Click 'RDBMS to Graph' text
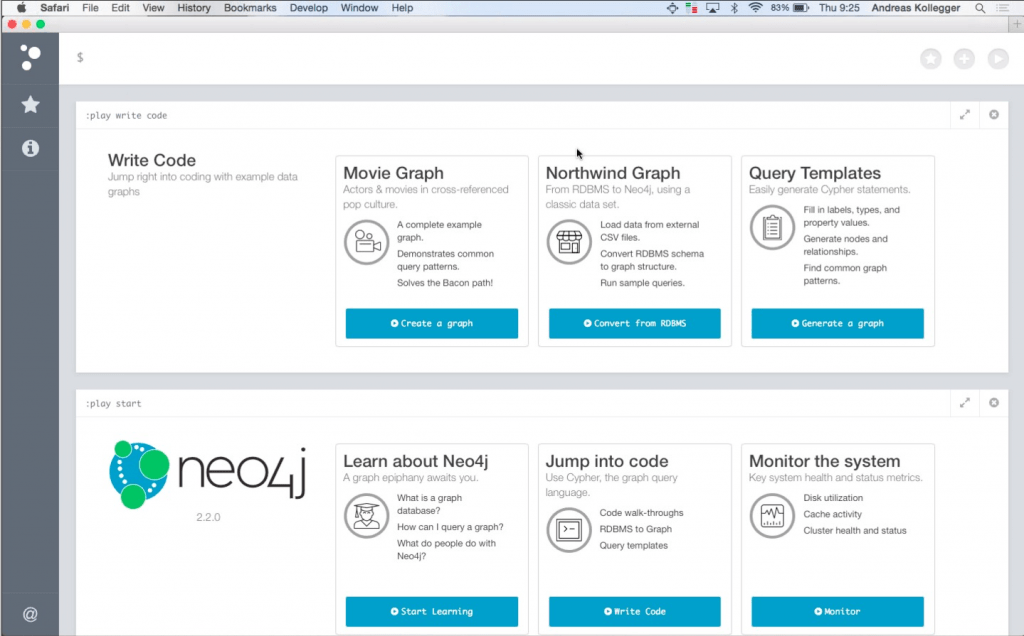 click(635, 529)
